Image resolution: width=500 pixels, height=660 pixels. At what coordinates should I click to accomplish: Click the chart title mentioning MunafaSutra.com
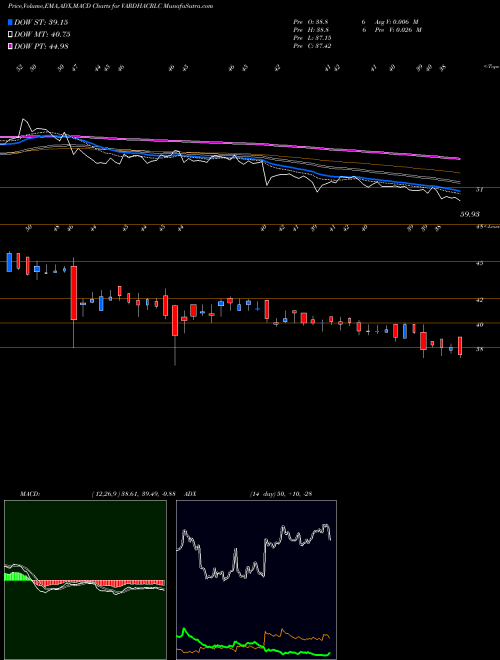[110, 6]
